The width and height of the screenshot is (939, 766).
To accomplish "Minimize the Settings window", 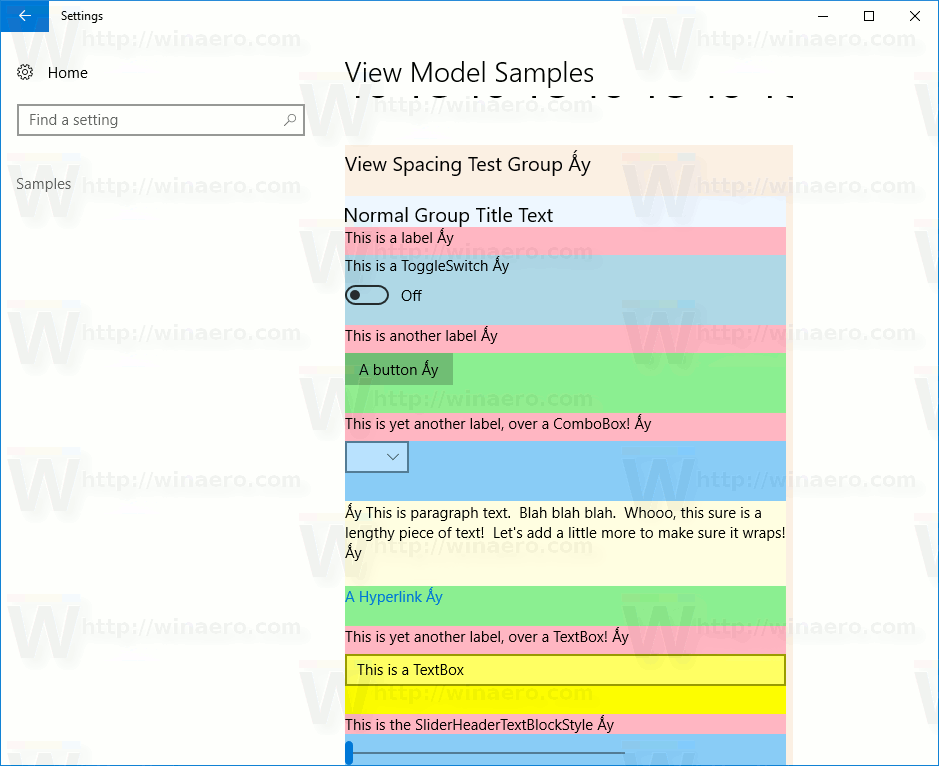I will coord(823,16).
